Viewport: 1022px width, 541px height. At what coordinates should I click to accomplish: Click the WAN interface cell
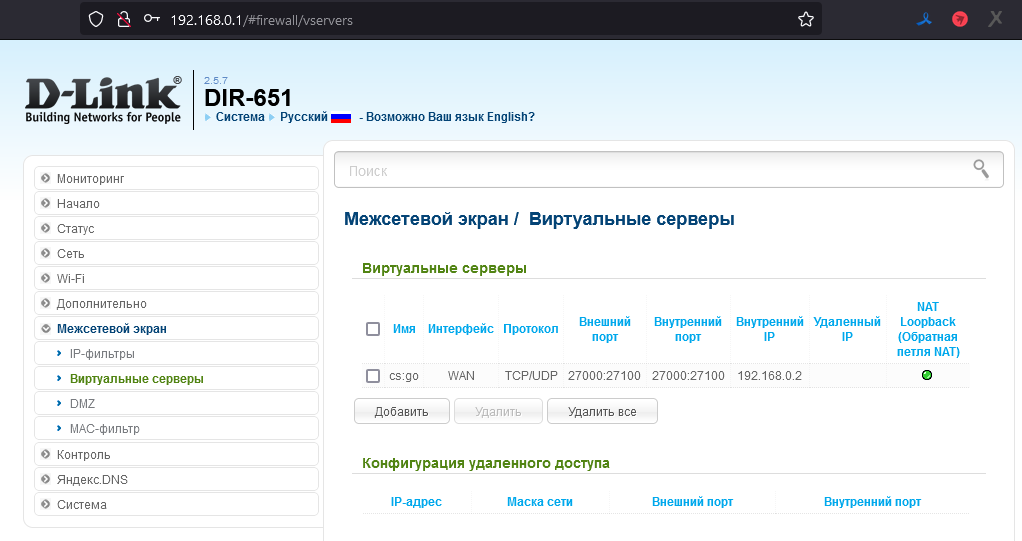(461, 375)
